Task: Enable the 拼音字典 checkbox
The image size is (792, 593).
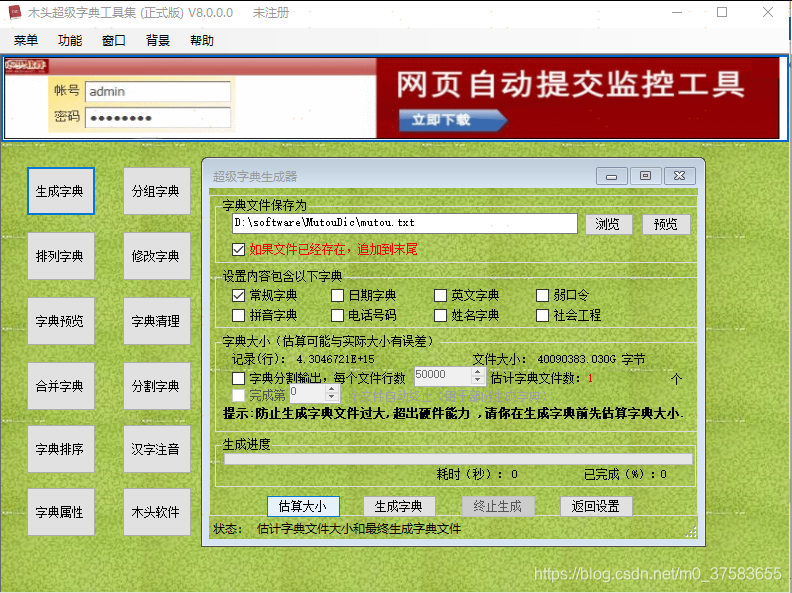Action: [x=238, y=315]
